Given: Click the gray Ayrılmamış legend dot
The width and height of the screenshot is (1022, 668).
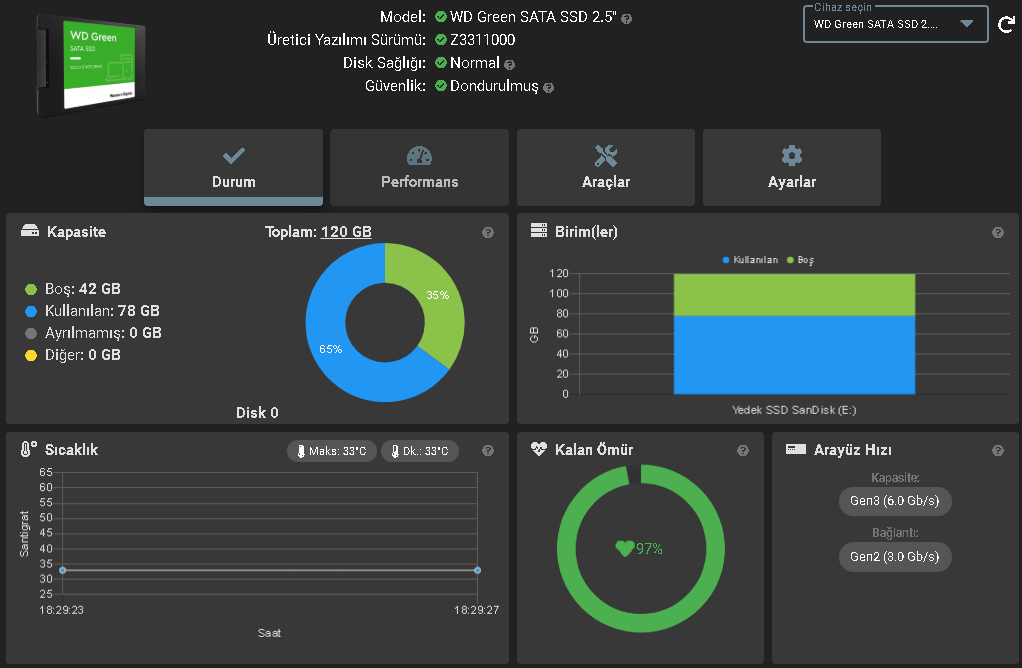Looking at the screenshot, I should (x=31, y=334).
